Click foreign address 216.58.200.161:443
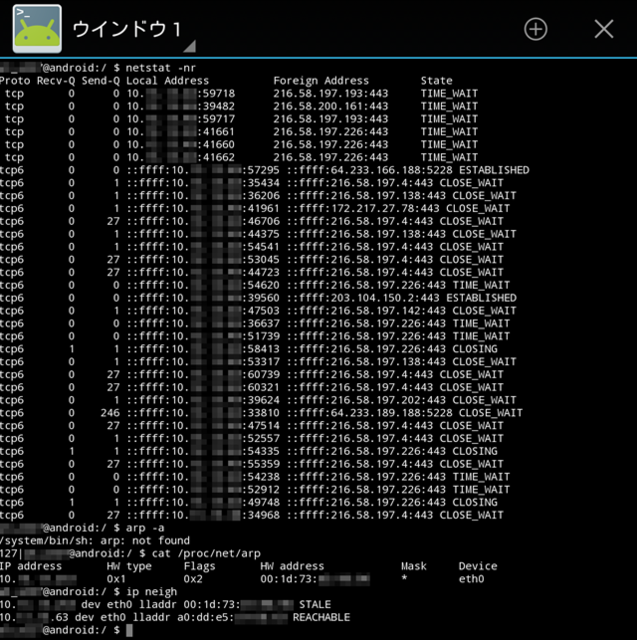The image size is (637, 640). click(x=331, y=106)
